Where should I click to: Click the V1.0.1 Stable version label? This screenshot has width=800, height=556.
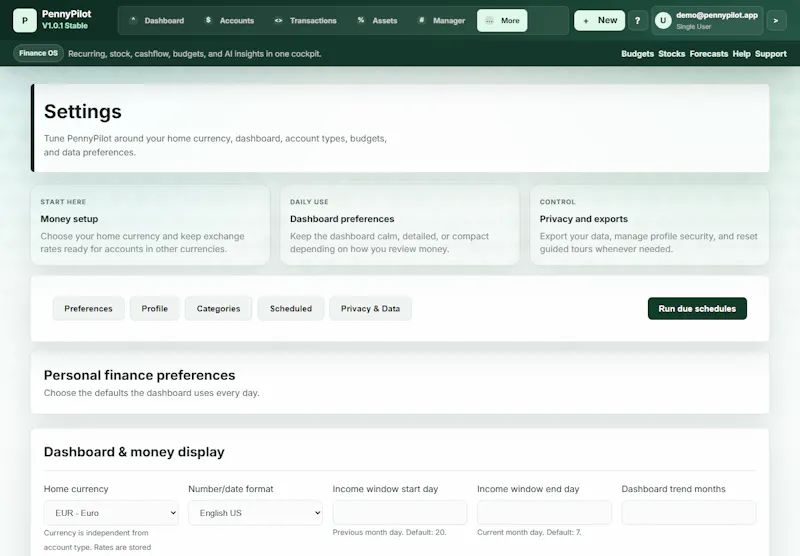pos(65,26)
